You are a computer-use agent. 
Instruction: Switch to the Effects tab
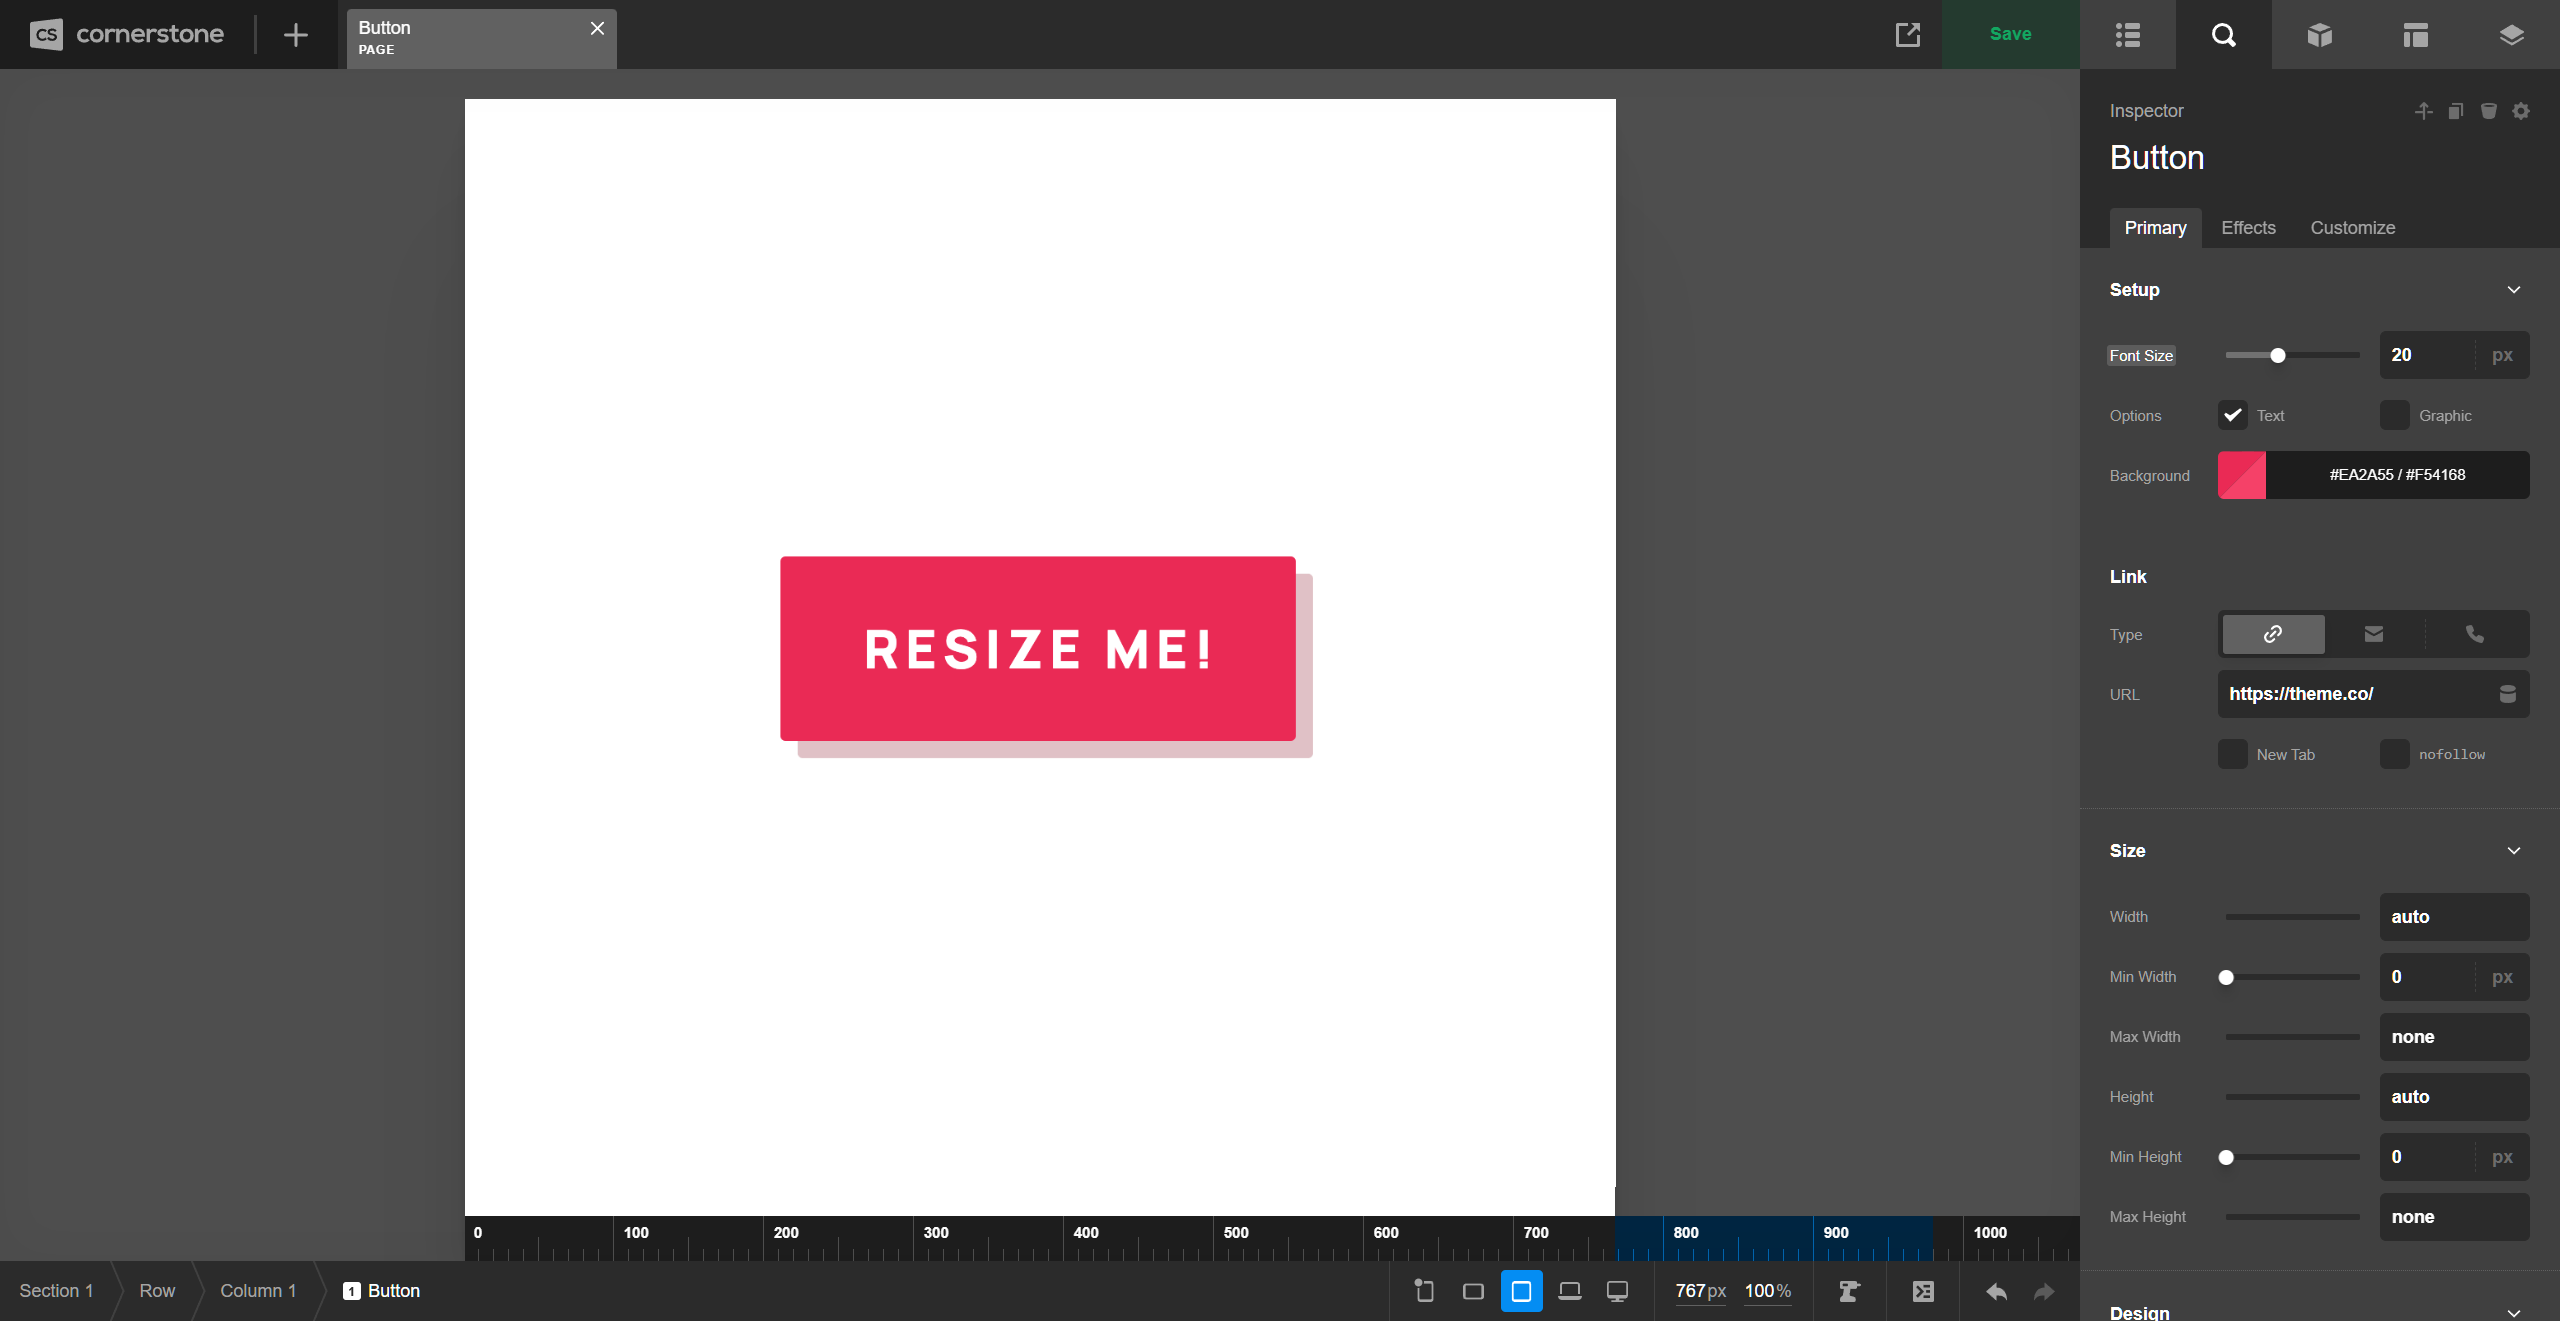(2247, 228)
